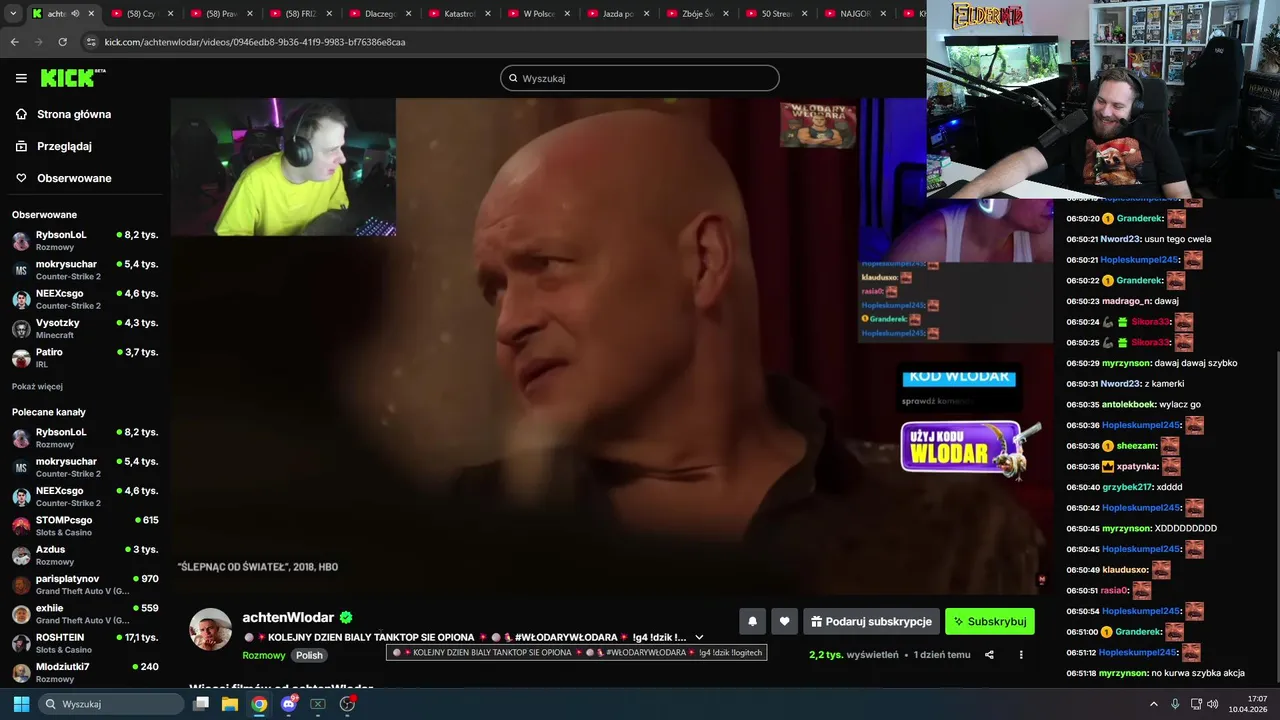Click the volume tray icon

click(x=1212, y=704)
